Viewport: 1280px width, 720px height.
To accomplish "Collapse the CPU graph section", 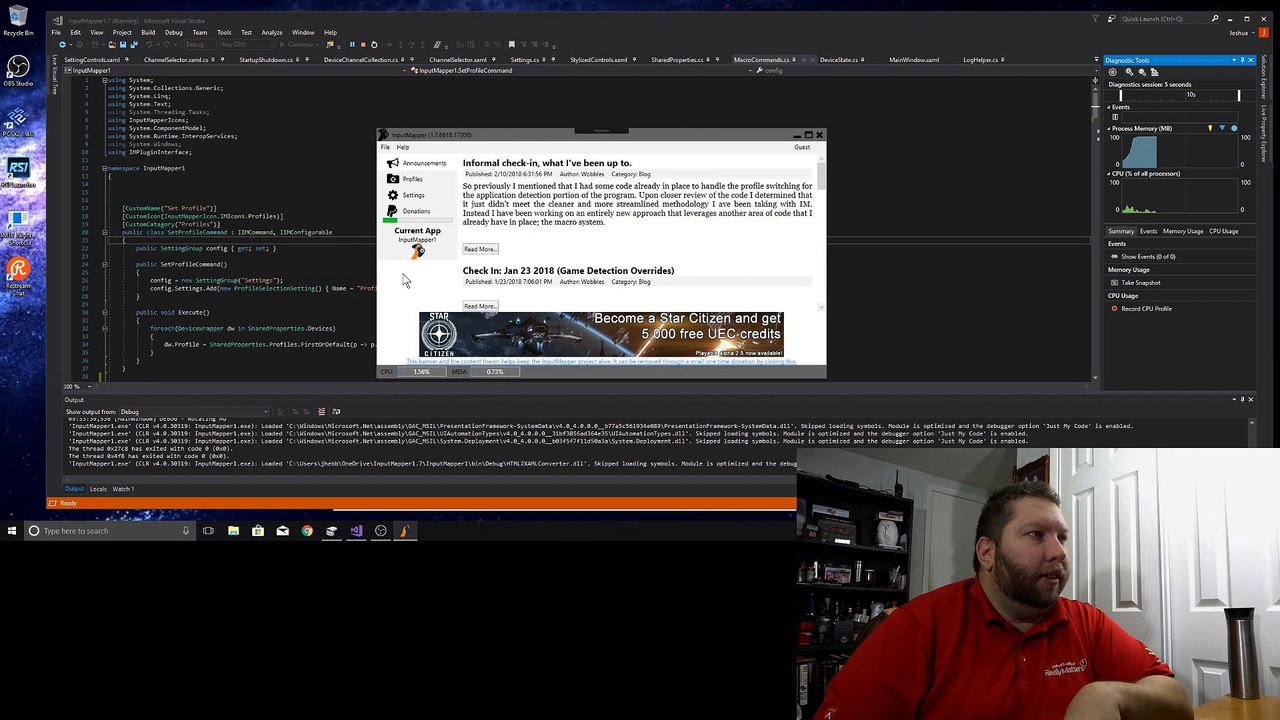I will pyautogui.click(x=1109, y=174).
